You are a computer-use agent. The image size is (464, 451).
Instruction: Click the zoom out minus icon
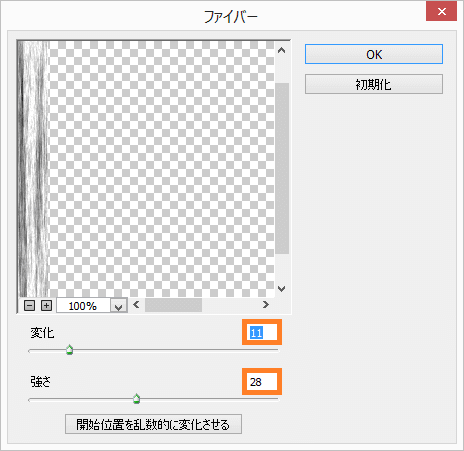pos(29,305)
